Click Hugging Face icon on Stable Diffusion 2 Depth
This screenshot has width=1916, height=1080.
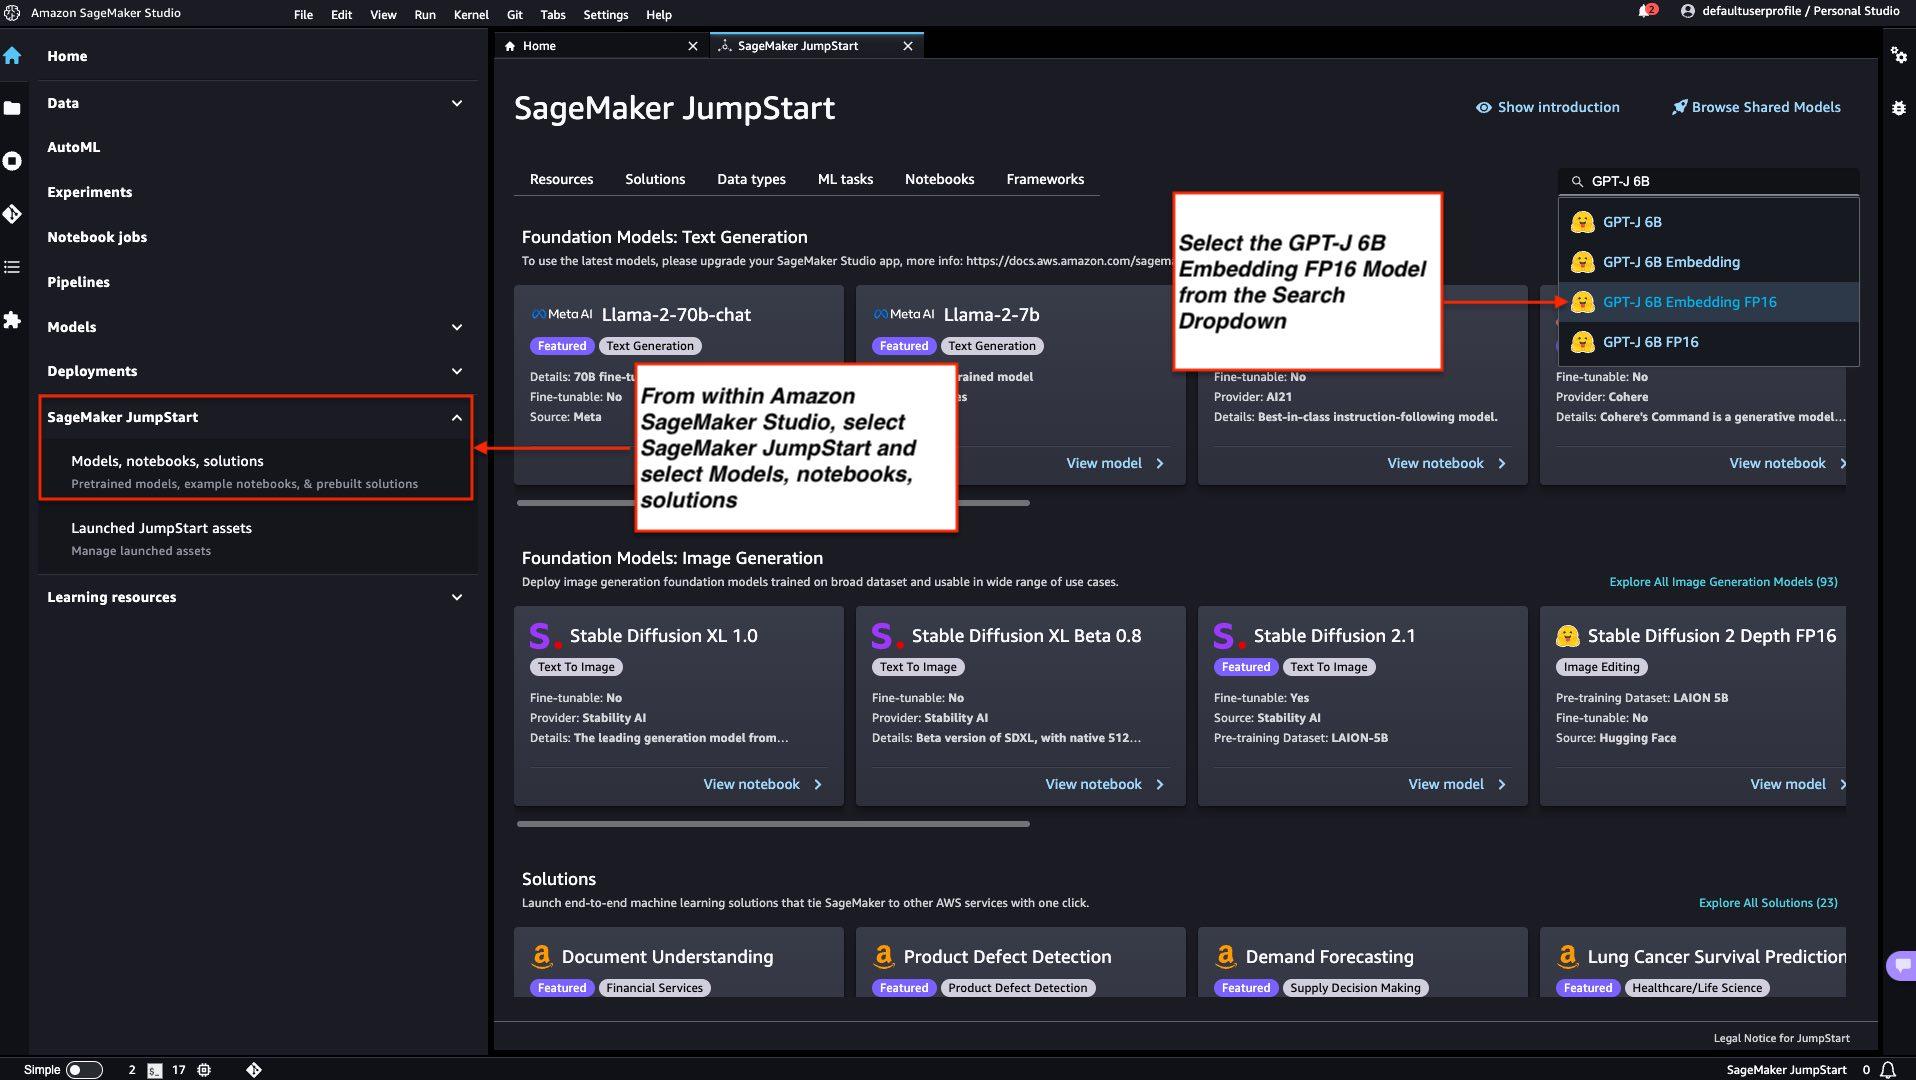(1567, 636)
